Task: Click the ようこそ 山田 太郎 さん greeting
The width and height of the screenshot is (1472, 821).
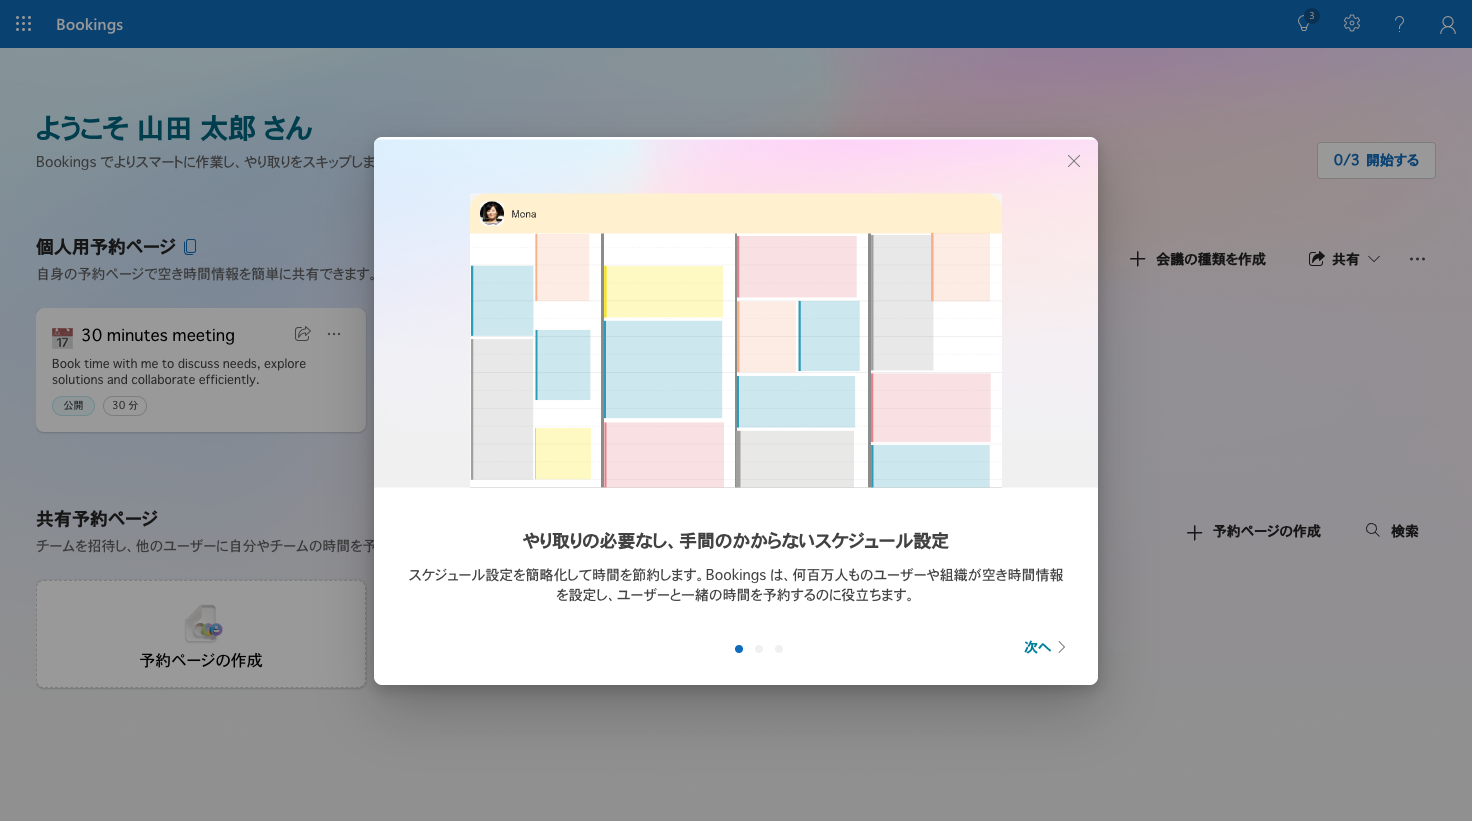Action: point(174,128)
